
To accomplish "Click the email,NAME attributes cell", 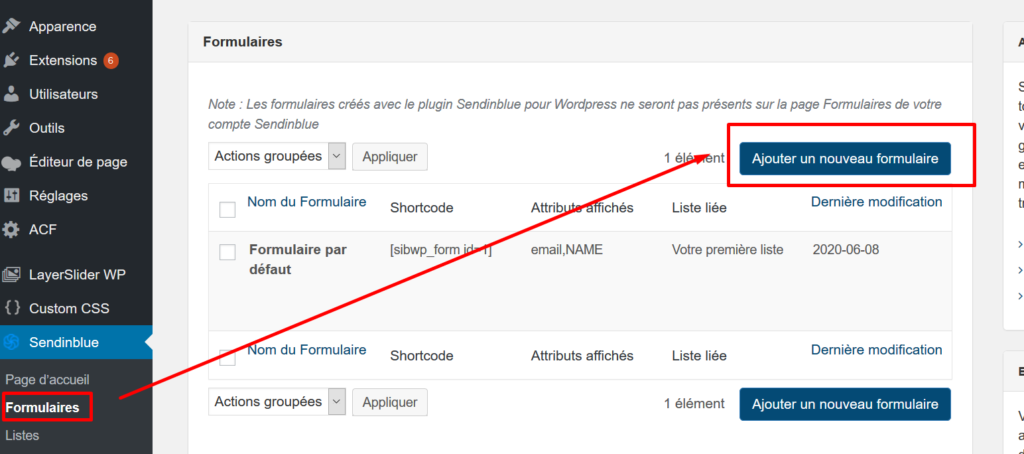I will click(567, 250).
